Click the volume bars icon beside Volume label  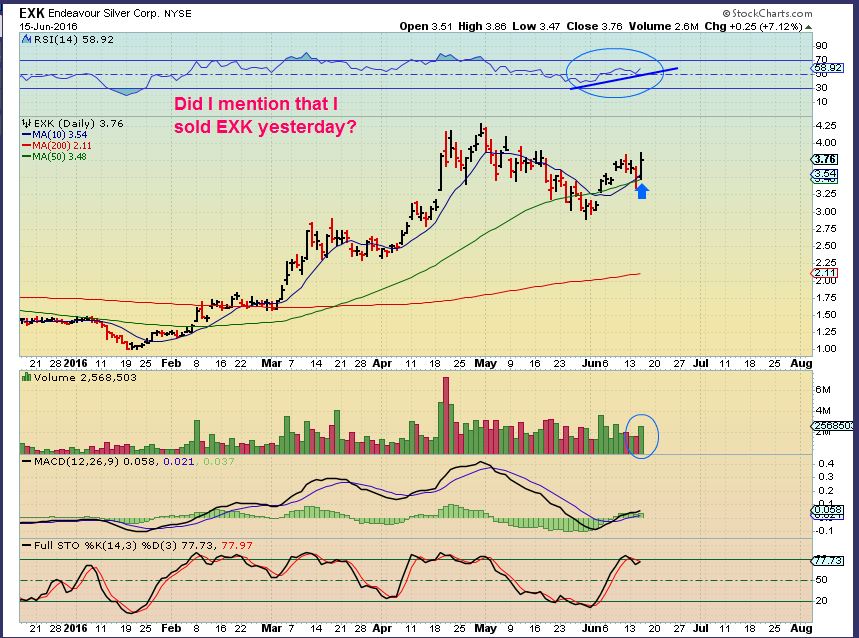pos(26,377)
